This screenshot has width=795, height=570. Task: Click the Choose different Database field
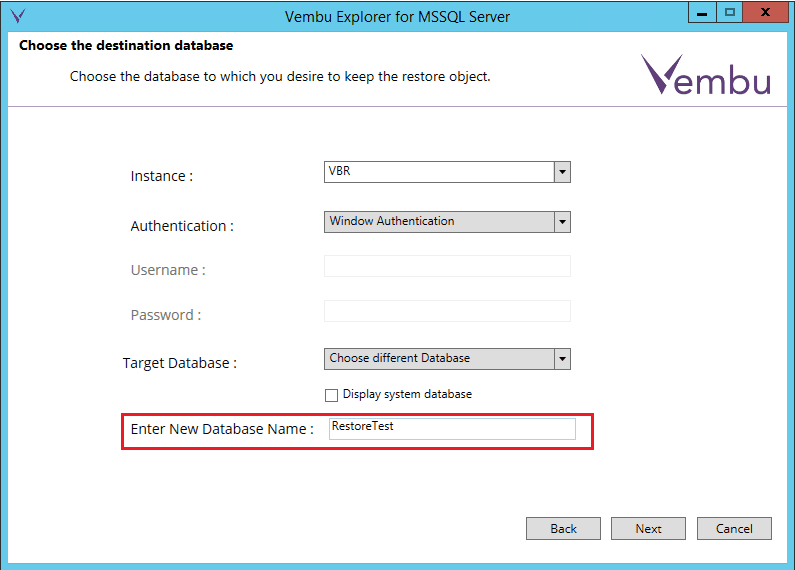click(x=439, y=359)
